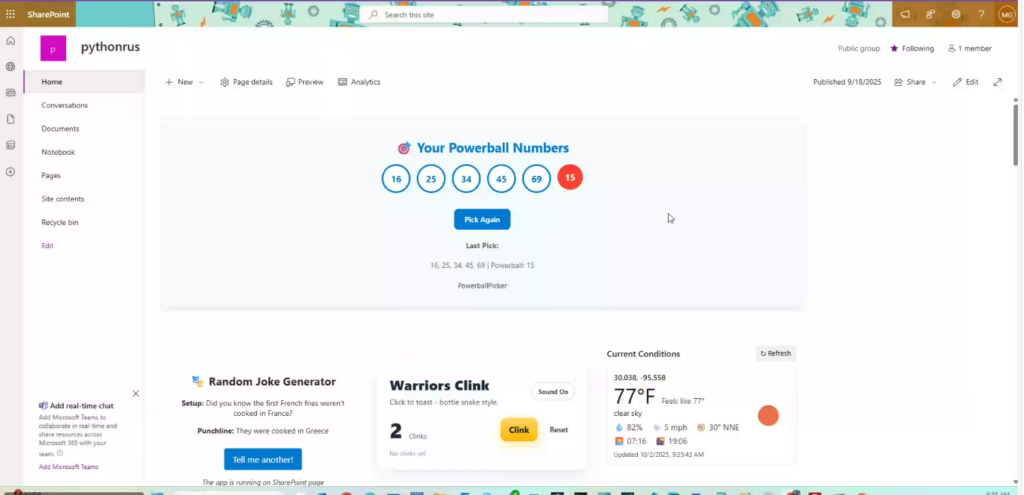1024x495 pixels.
Task: Open Page details from the command bar
Action: pos(246,82)
